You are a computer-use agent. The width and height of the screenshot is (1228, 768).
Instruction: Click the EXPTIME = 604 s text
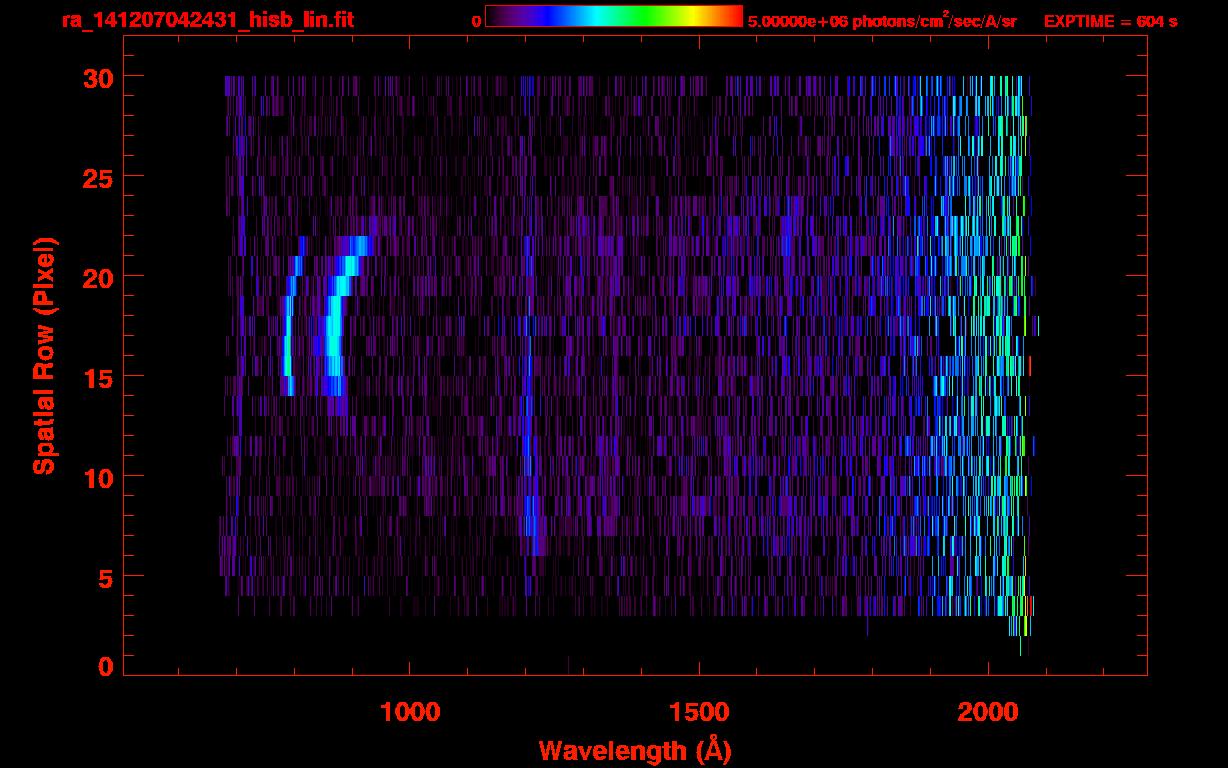coord(1110,21)
